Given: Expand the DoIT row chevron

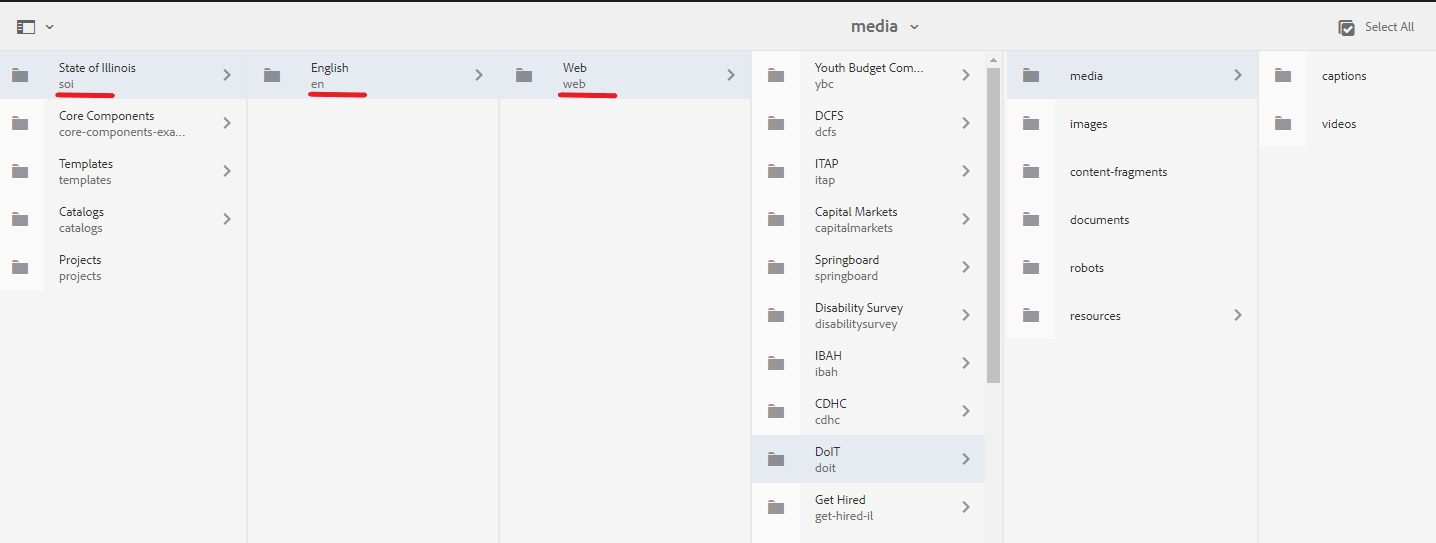Looking at the screenshot, I should (966, 459).
